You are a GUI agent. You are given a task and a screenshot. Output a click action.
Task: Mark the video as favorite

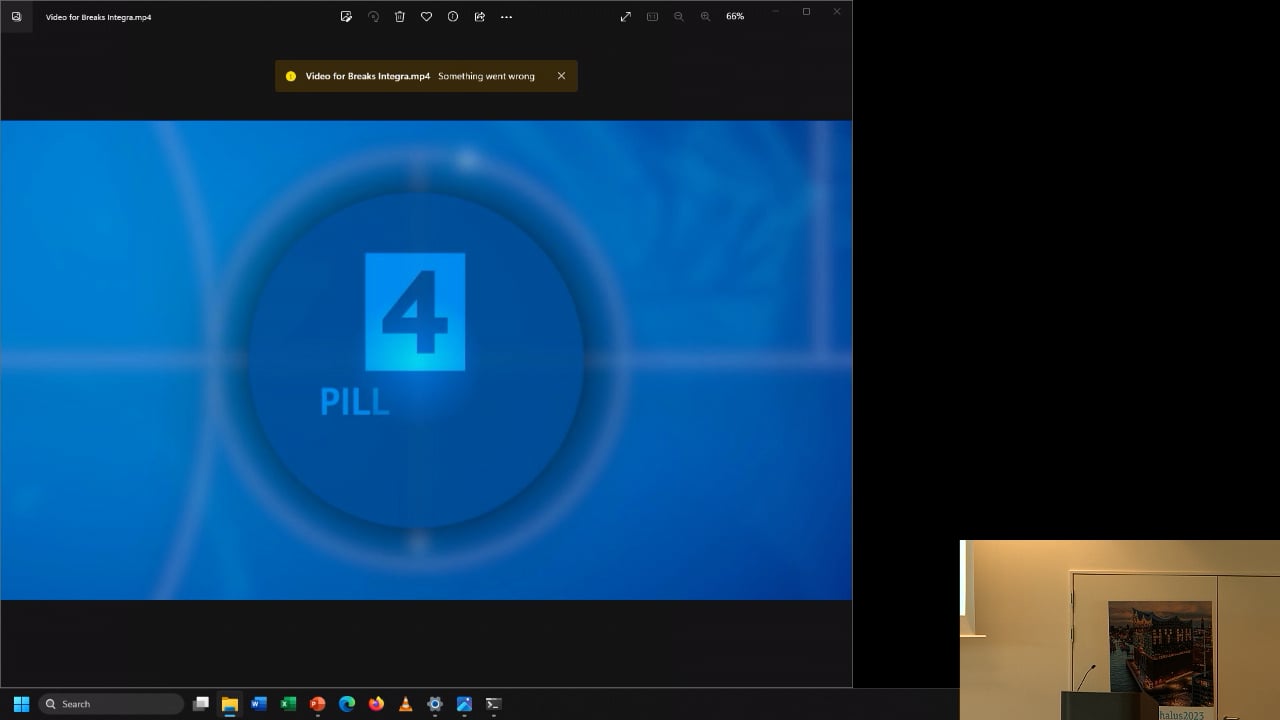[426, 17]
